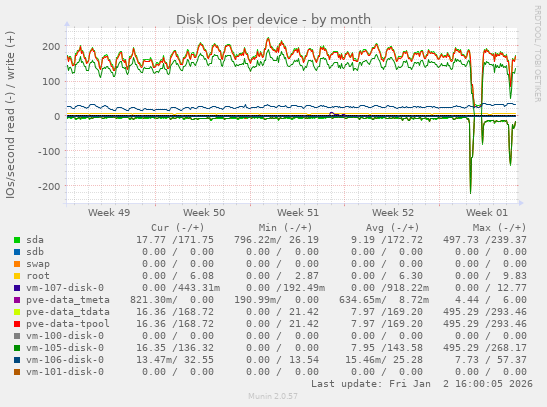
Task: Click the Cur (-/+) column header
Action: tap(178, 228)
